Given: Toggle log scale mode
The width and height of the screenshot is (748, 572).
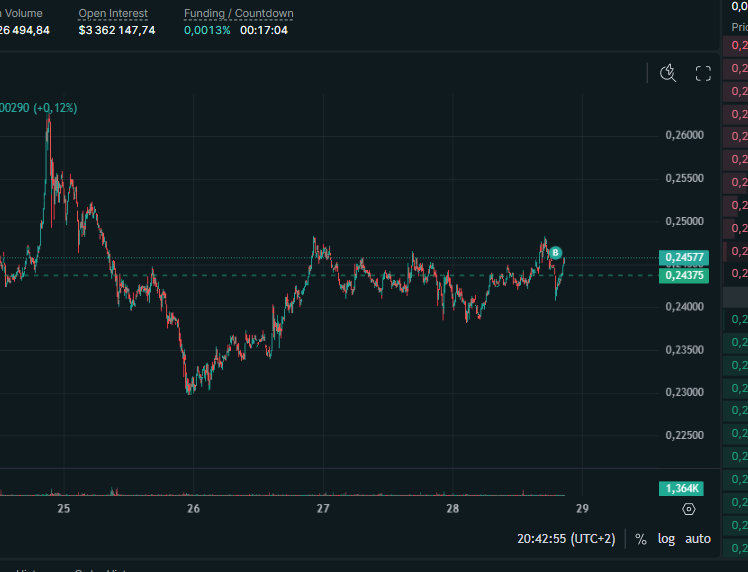Looking at the screenshot, I should point(666,539).
